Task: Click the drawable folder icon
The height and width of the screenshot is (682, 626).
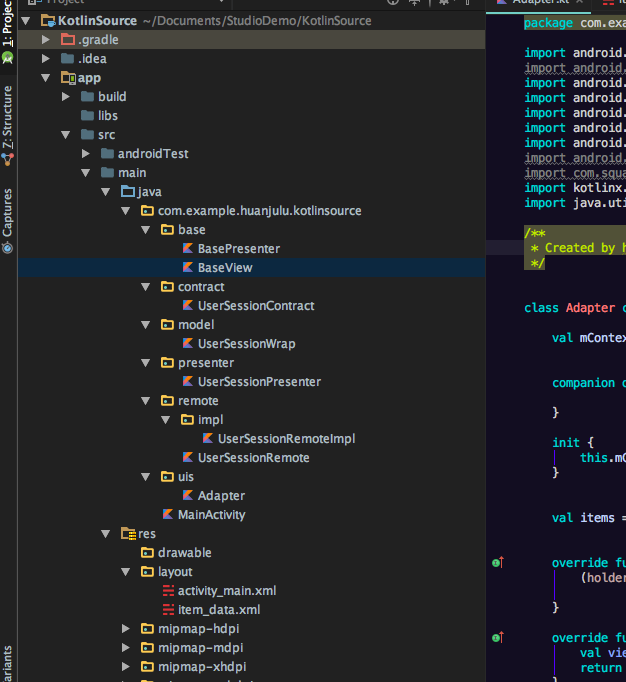Action: pyautogui.click(x=147, y=553)
